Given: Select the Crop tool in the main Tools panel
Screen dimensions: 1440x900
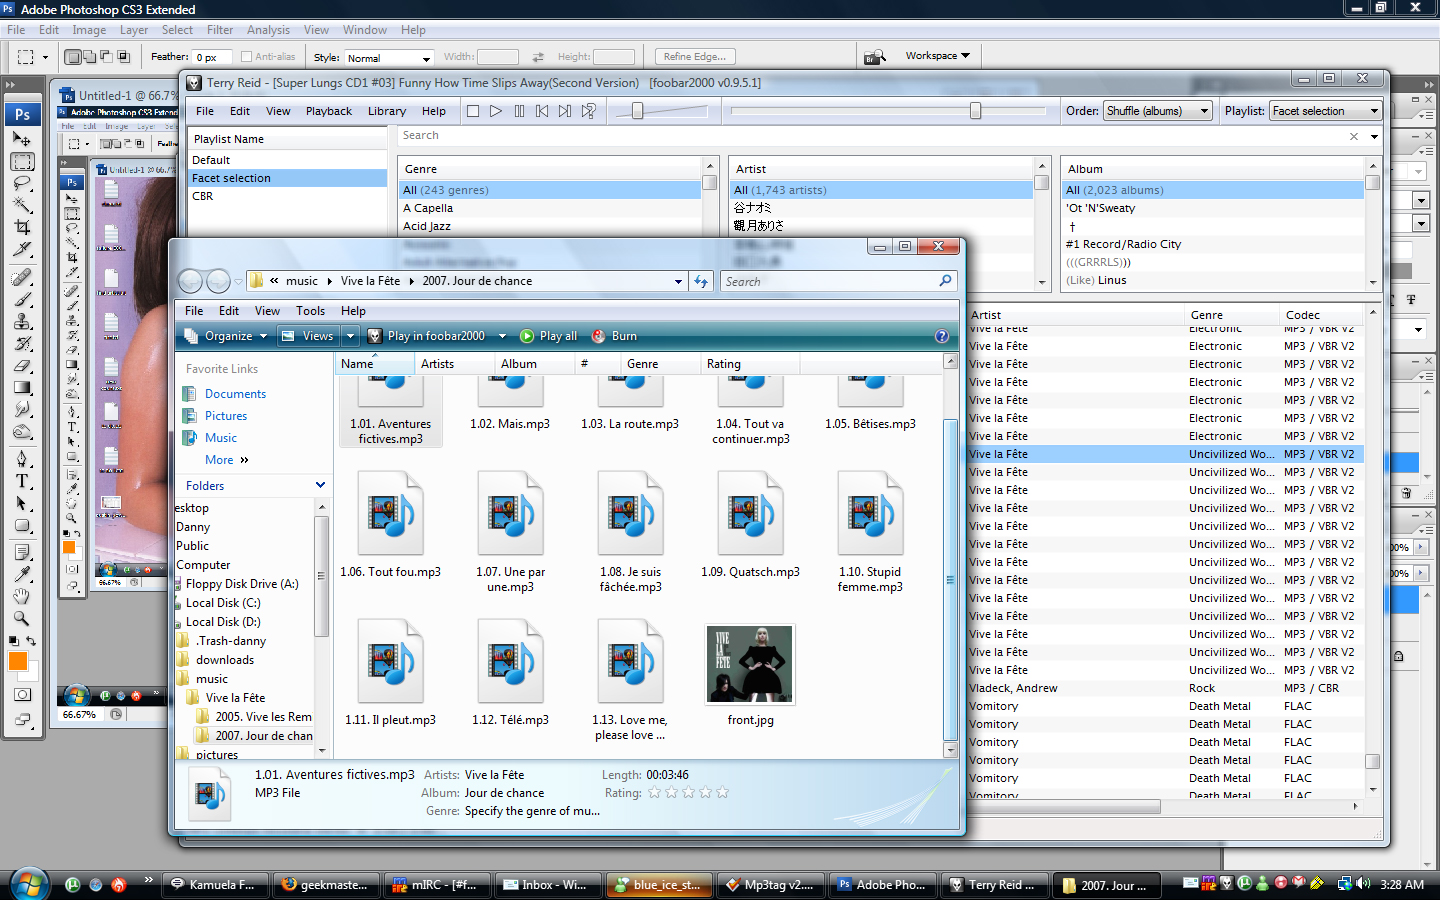Looking at the screenshot, I should 22,227.
